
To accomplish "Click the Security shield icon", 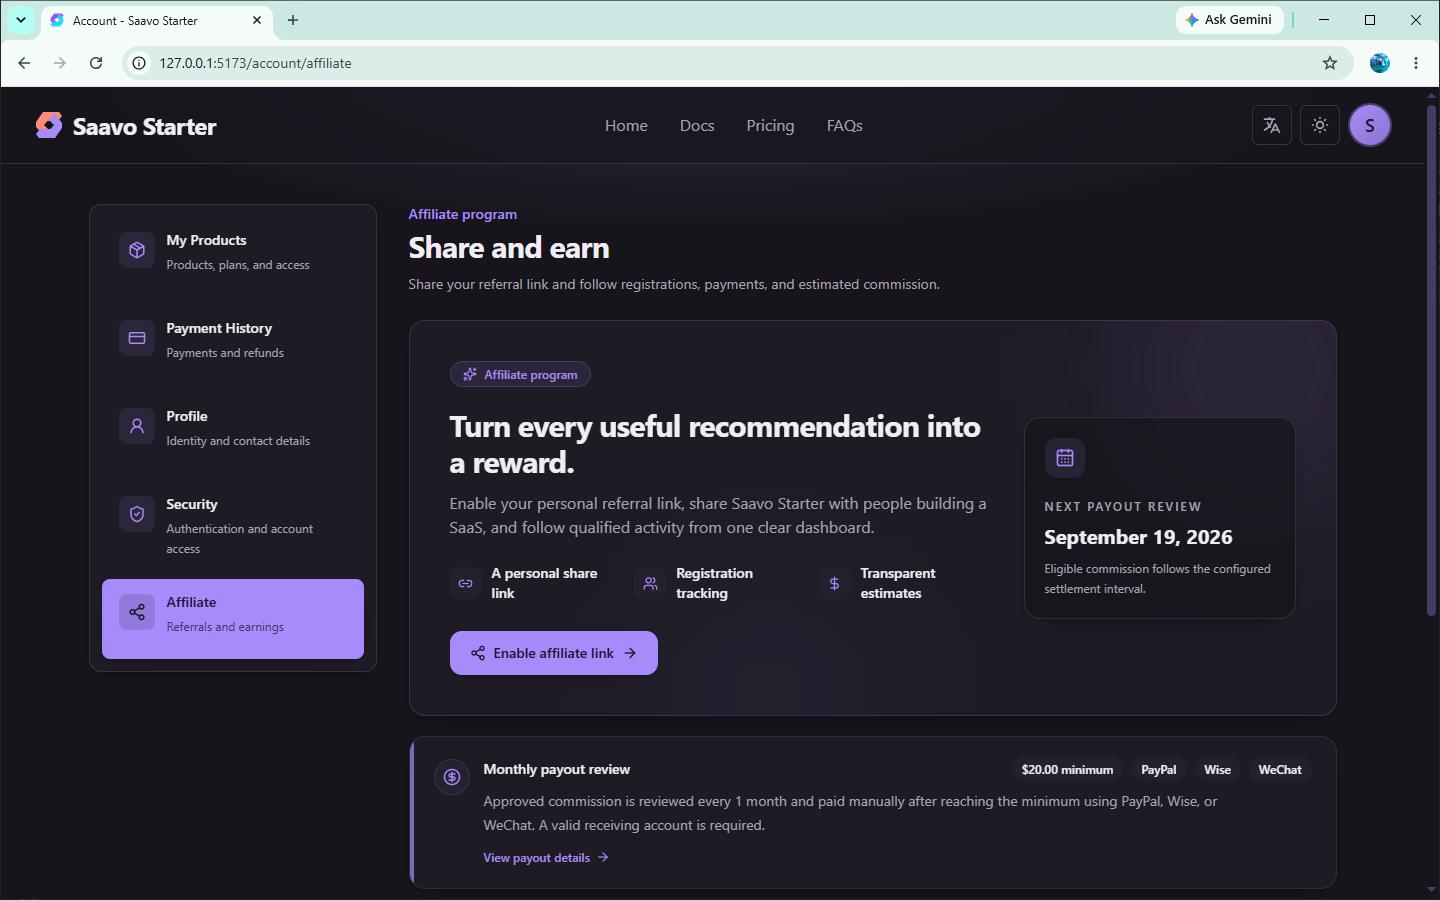I will 137,514.
